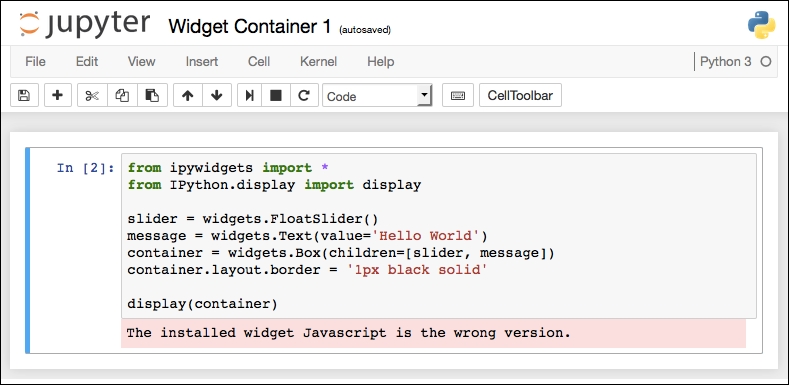
Task: Cut the selected cell with the scissors icon
Action: 92,95
